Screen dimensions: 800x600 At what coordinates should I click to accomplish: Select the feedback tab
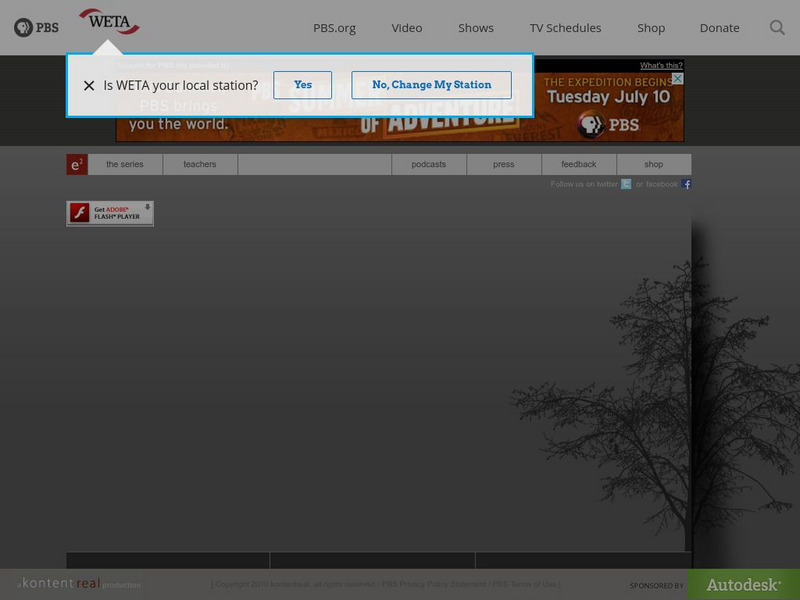579,164
